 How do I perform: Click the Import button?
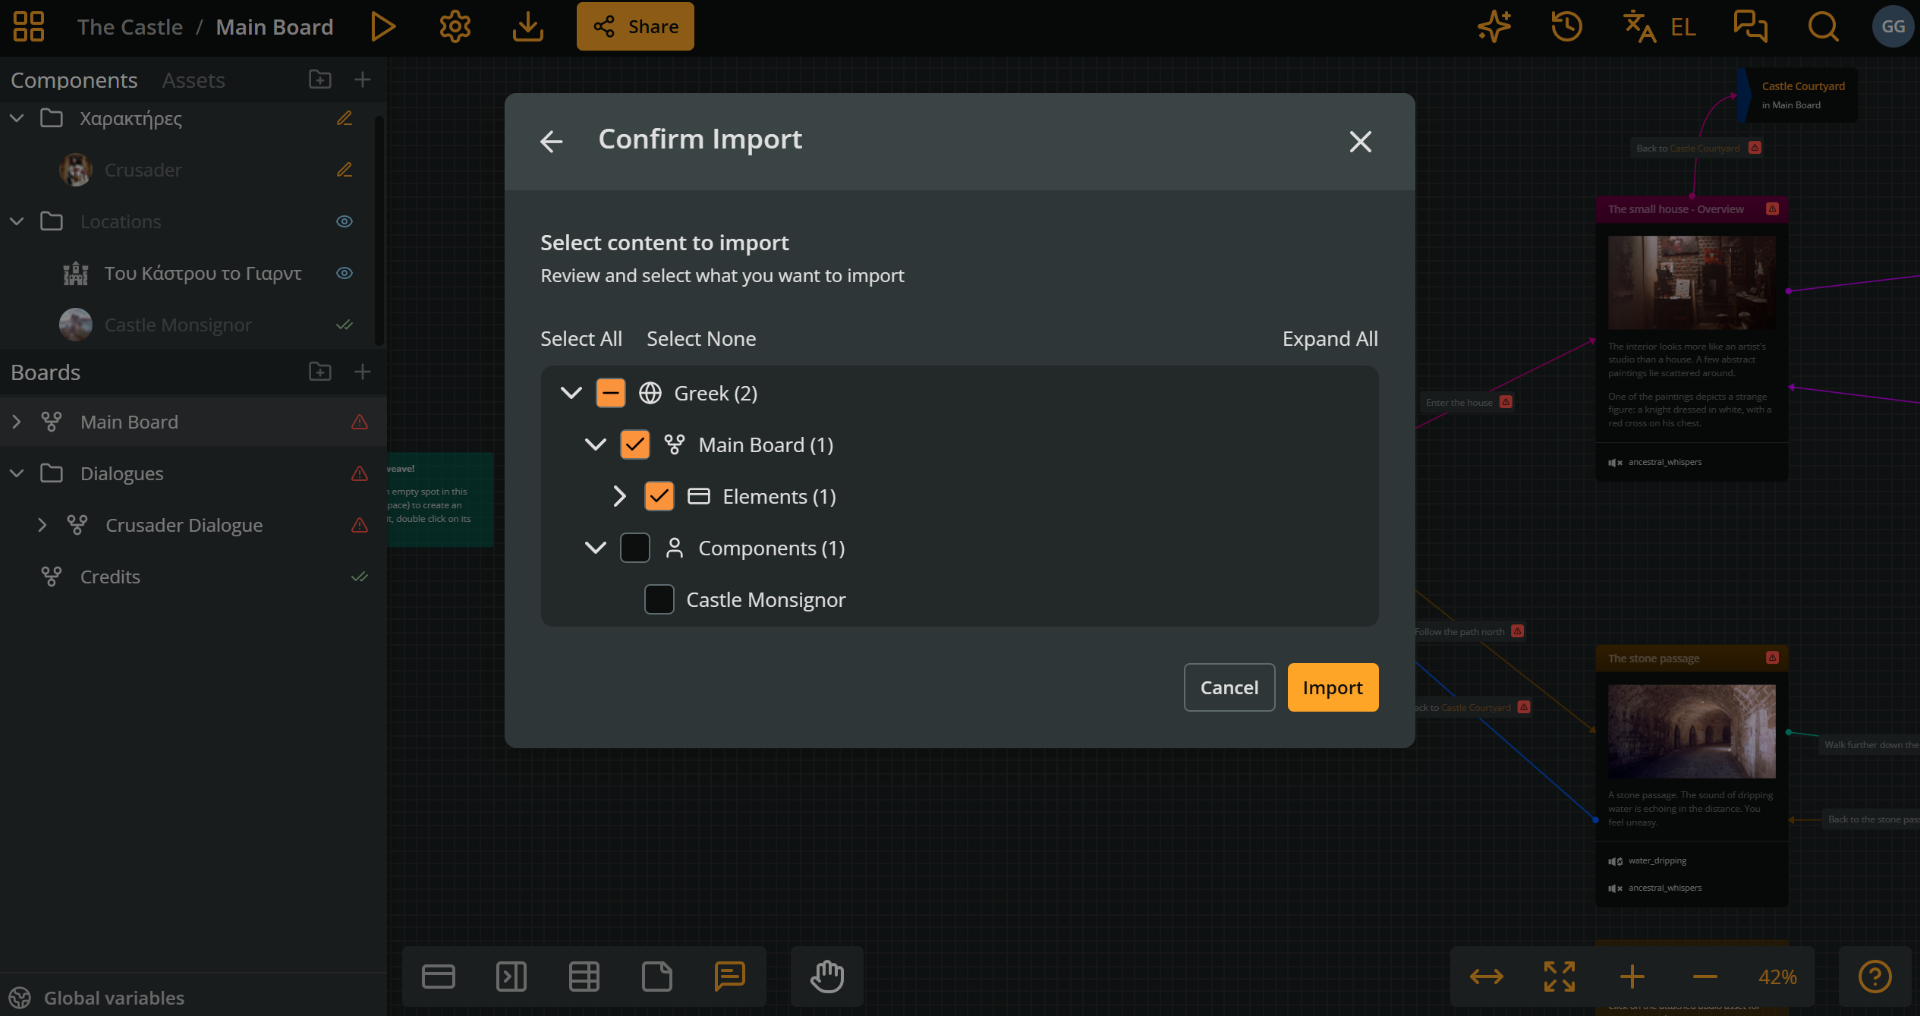click(x=1333, y=688)
